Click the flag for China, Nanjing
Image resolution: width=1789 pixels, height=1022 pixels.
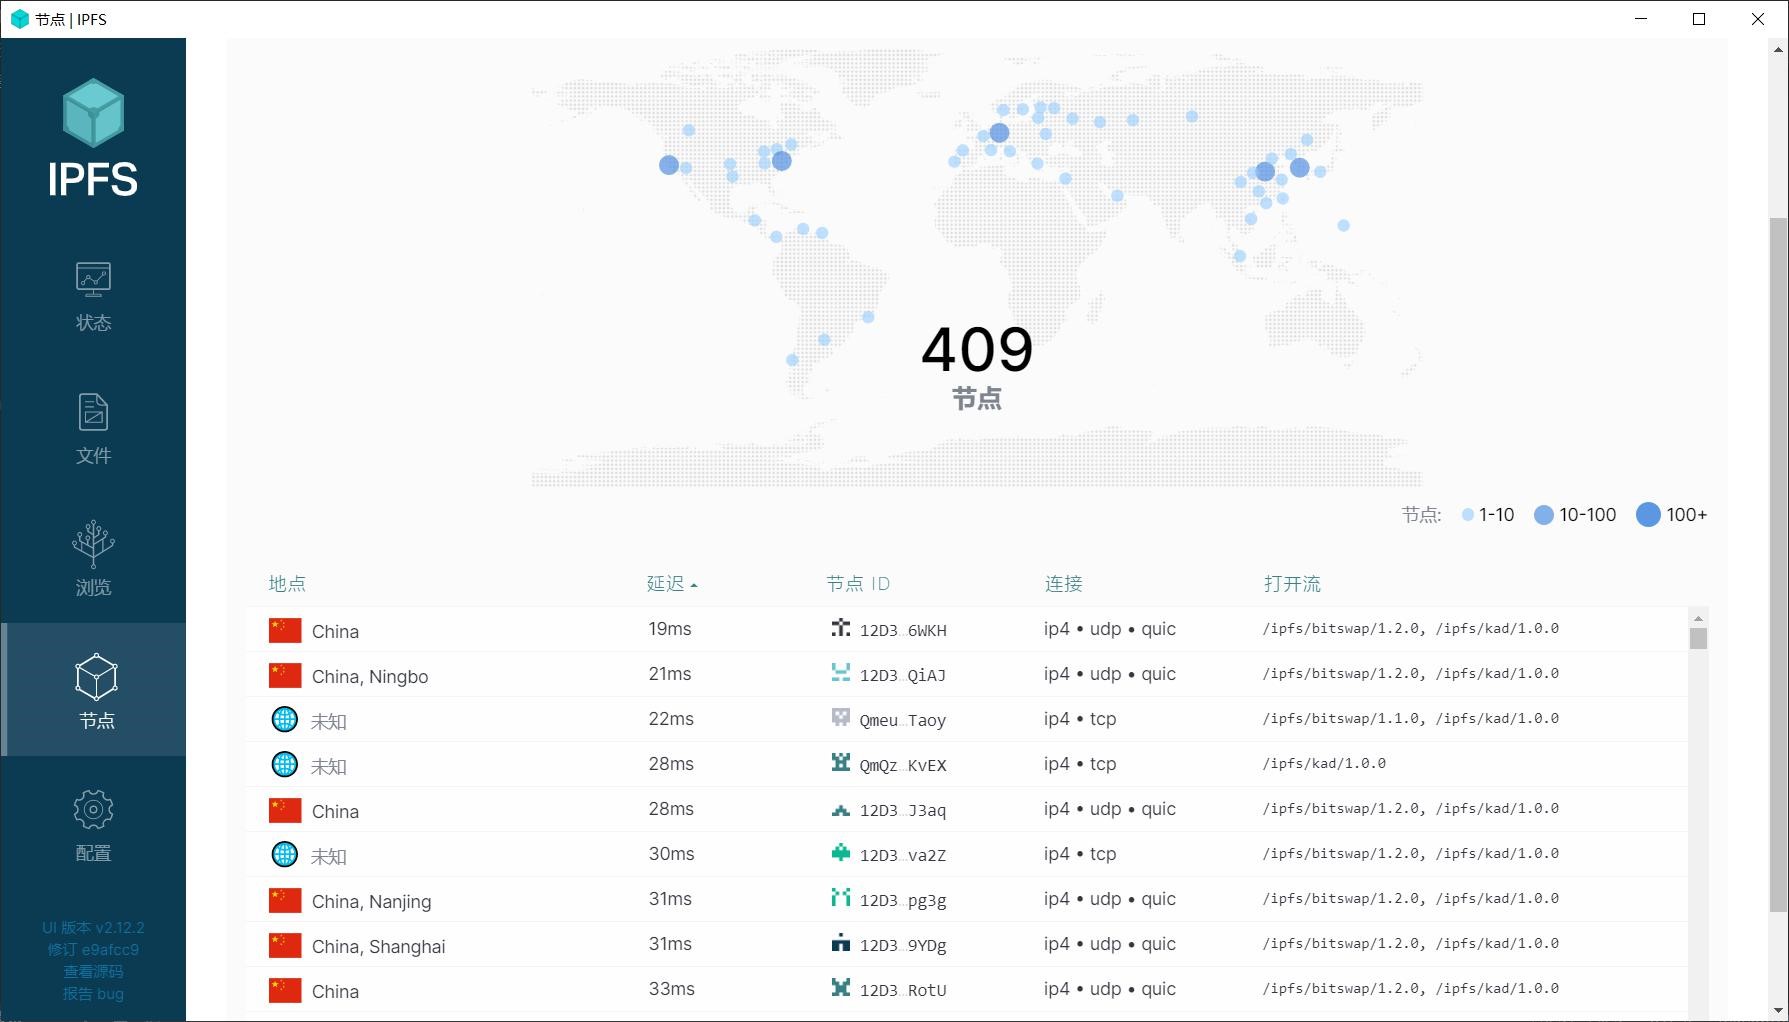tap(285, 900)
